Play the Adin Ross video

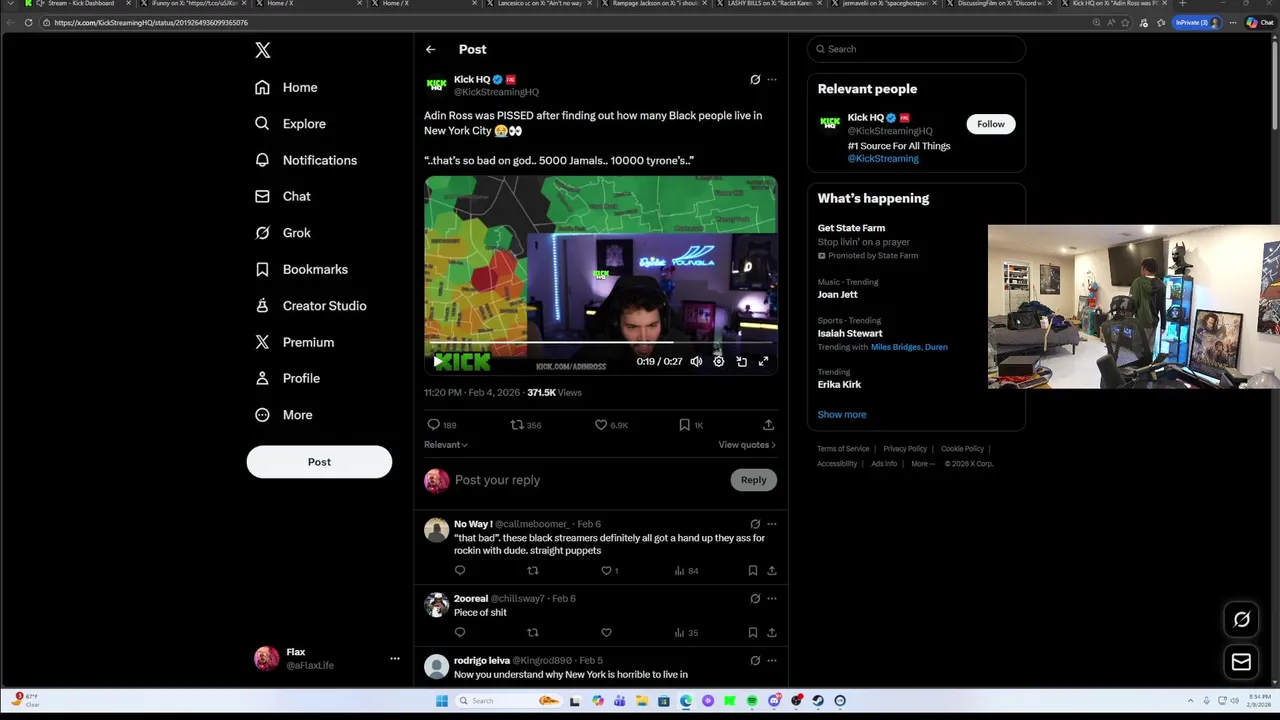click(x=437, y=361)
